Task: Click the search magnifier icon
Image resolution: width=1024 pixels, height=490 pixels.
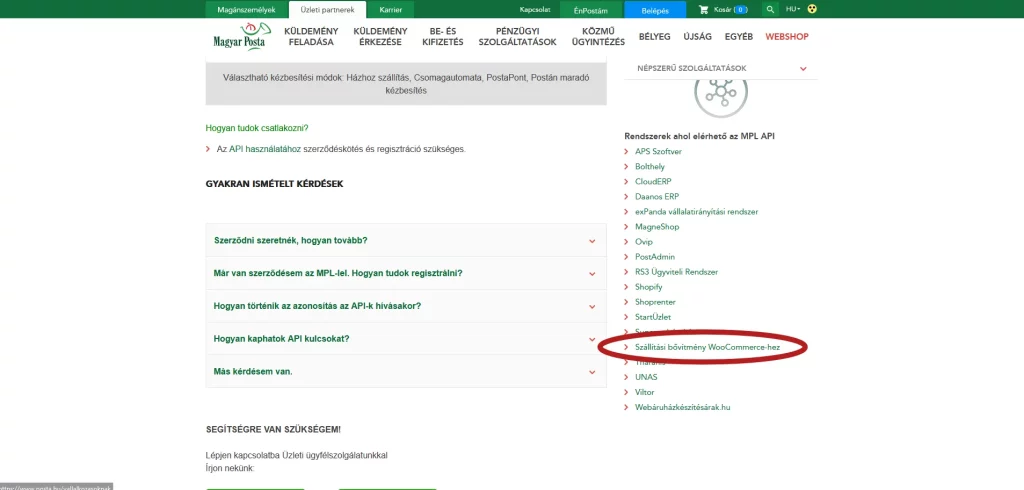Action: [x=769, y=9]
